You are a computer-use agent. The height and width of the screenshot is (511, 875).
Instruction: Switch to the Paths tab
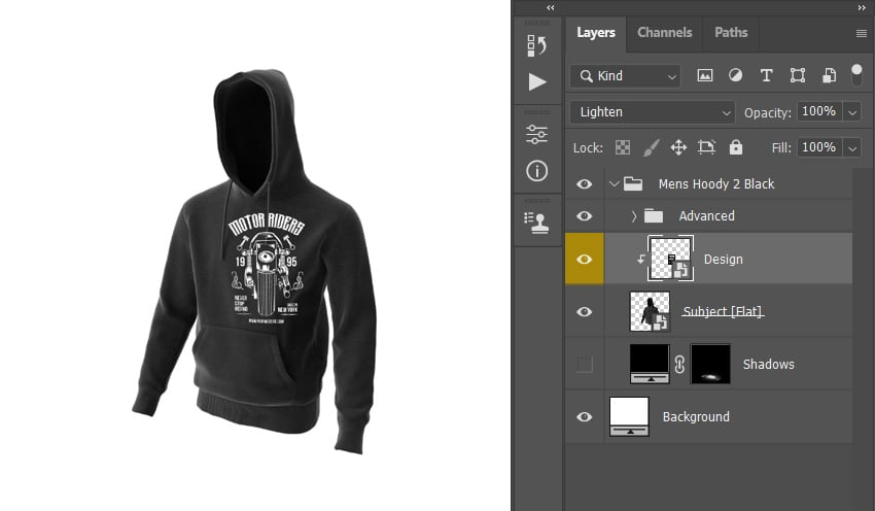[730, 33]
